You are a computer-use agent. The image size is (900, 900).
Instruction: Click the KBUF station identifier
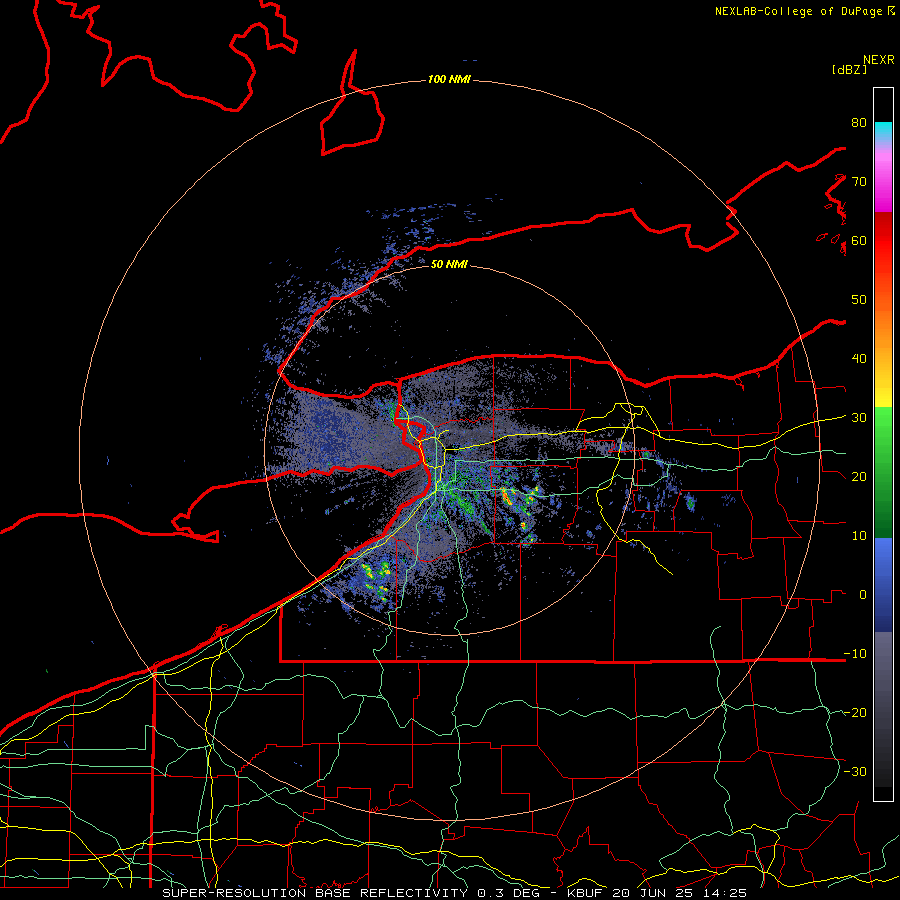(x=587, y=893)
